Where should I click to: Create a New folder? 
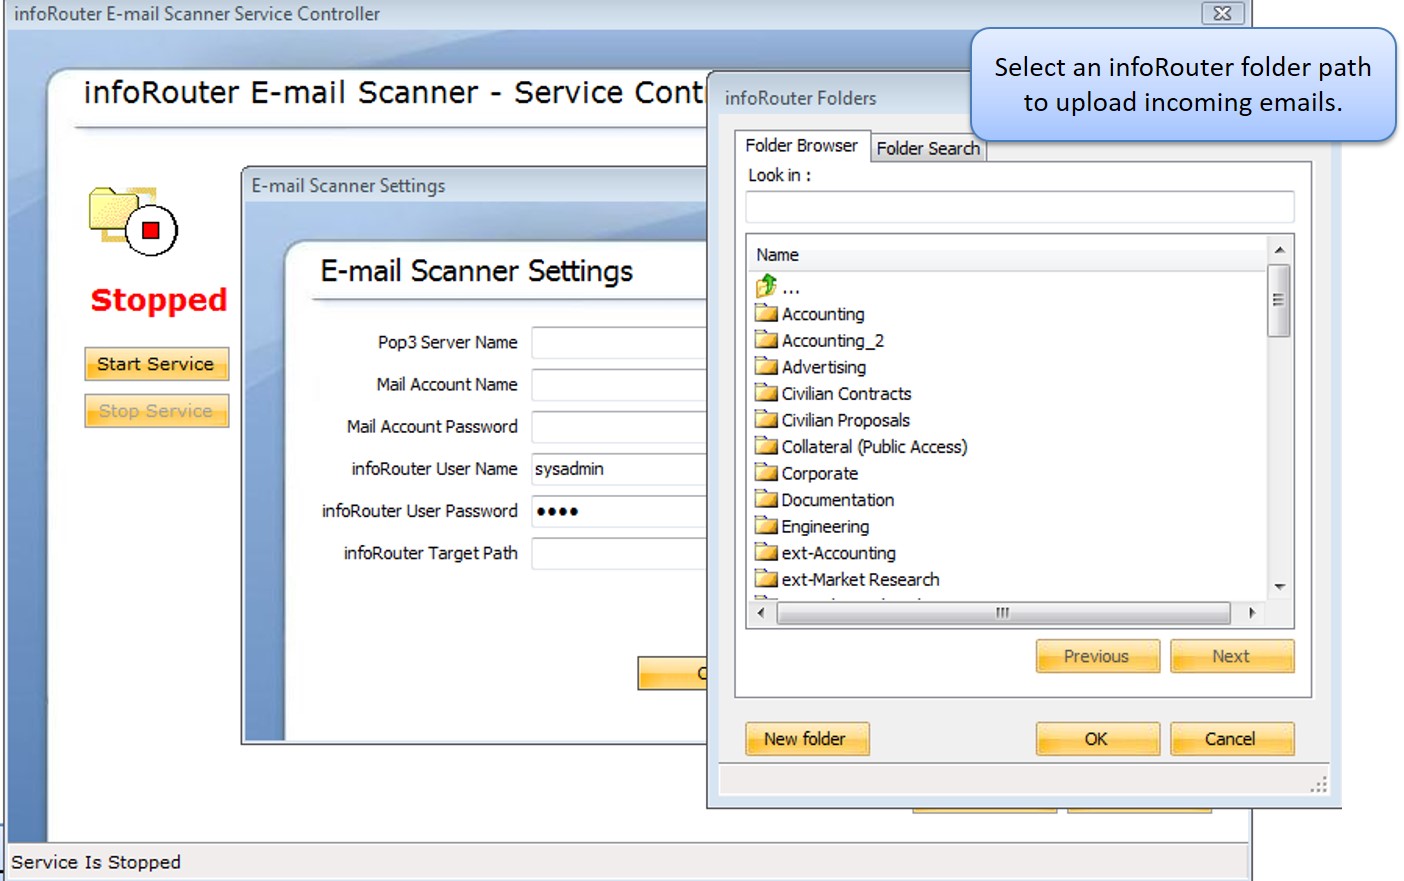[807, 739]
